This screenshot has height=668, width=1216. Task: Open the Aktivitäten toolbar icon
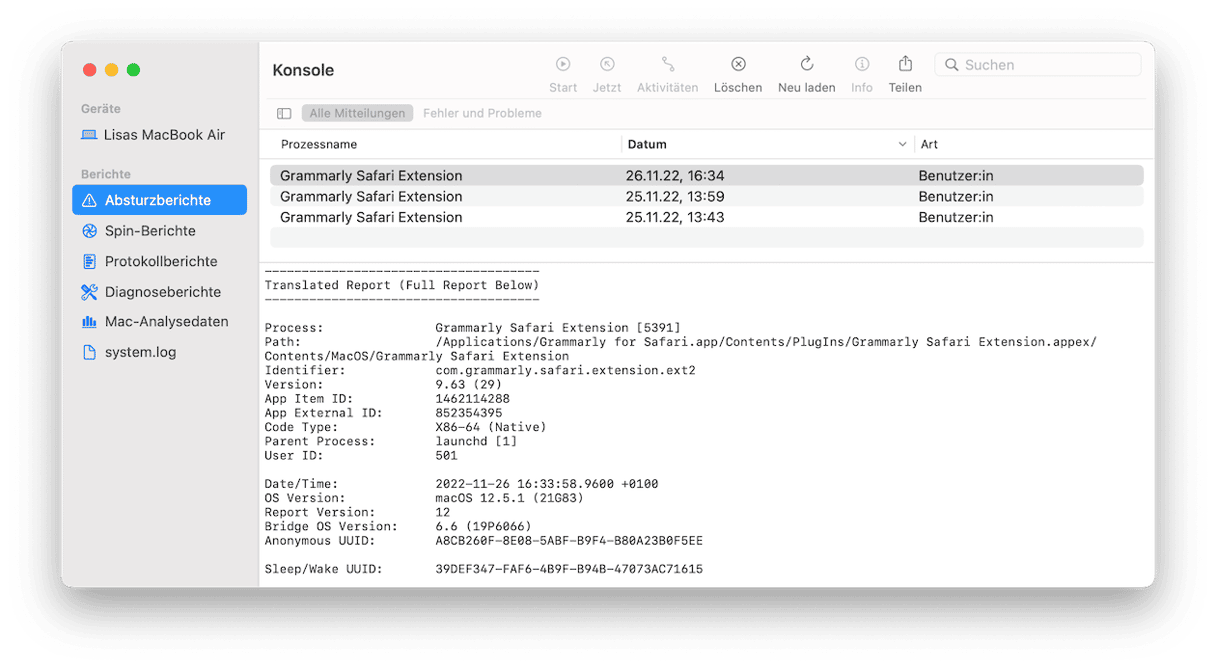(x=668, y=64)
